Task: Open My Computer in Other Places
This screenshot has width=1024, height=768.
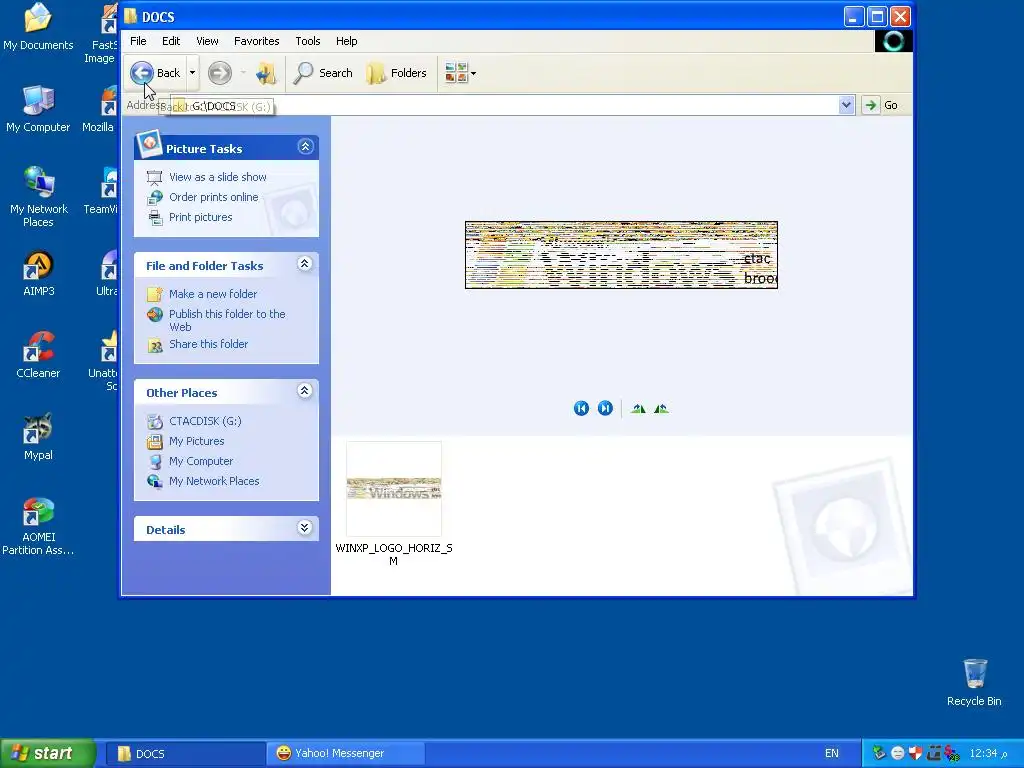Action: (200, 461)
